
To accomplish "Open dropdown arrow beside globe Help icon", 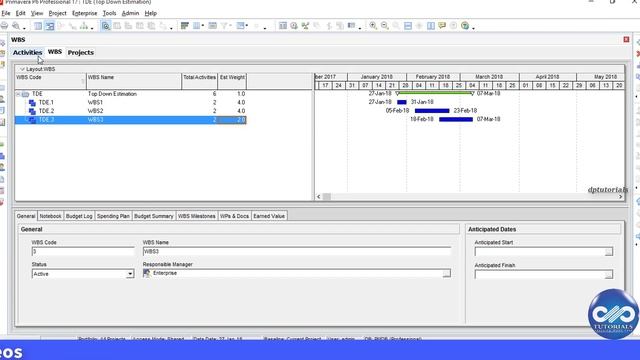I will (x=473, y=28).
